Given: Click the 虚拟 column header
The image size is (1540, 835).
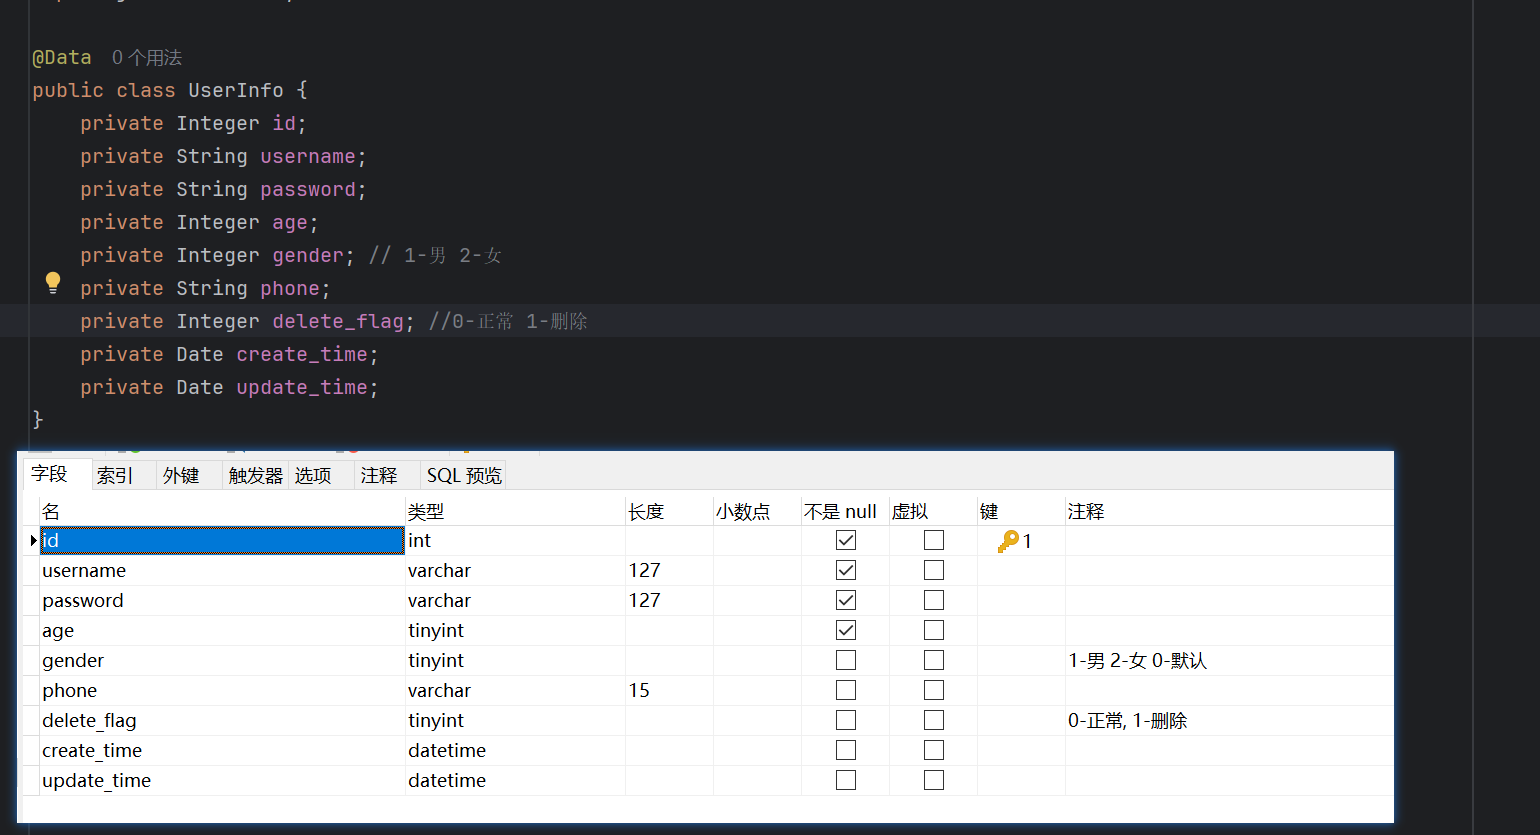Looking at the screenshot, I should click(933, 512).
